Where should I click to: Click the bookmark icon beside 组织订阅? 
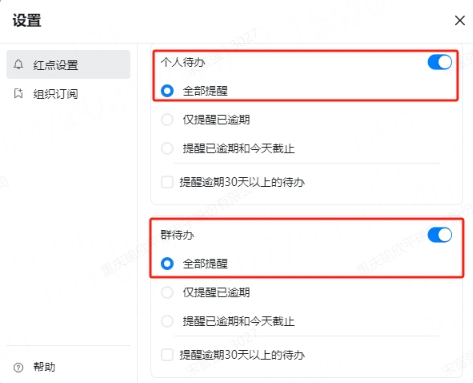pyautogui.click(x=18, y=94)
